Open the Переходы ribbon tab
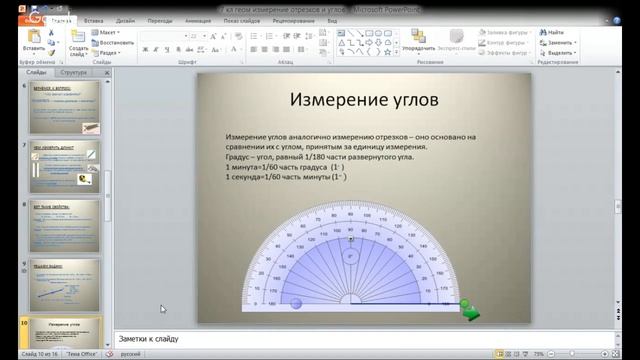640x360 pixels. [x=160, y=21]
